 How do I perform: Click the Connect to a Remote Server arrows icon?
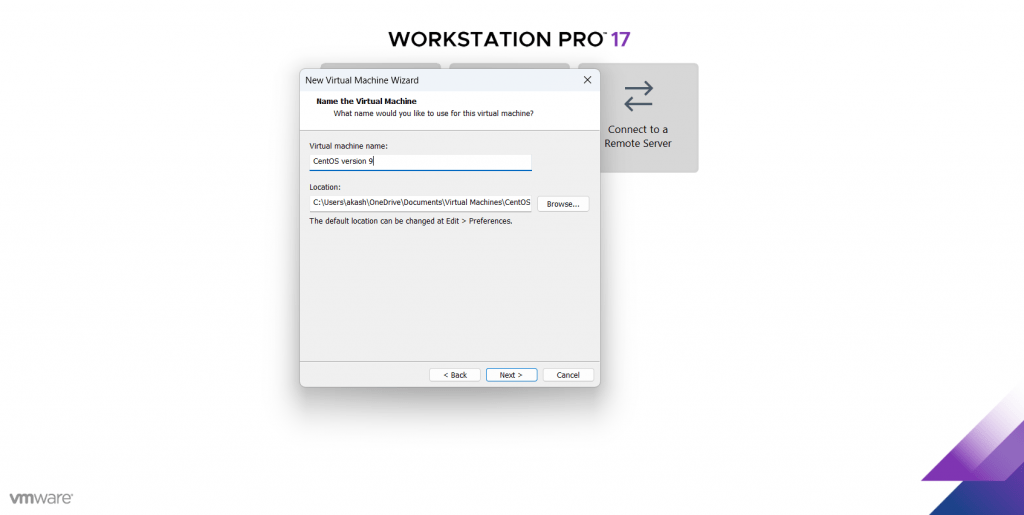point(638,96)
